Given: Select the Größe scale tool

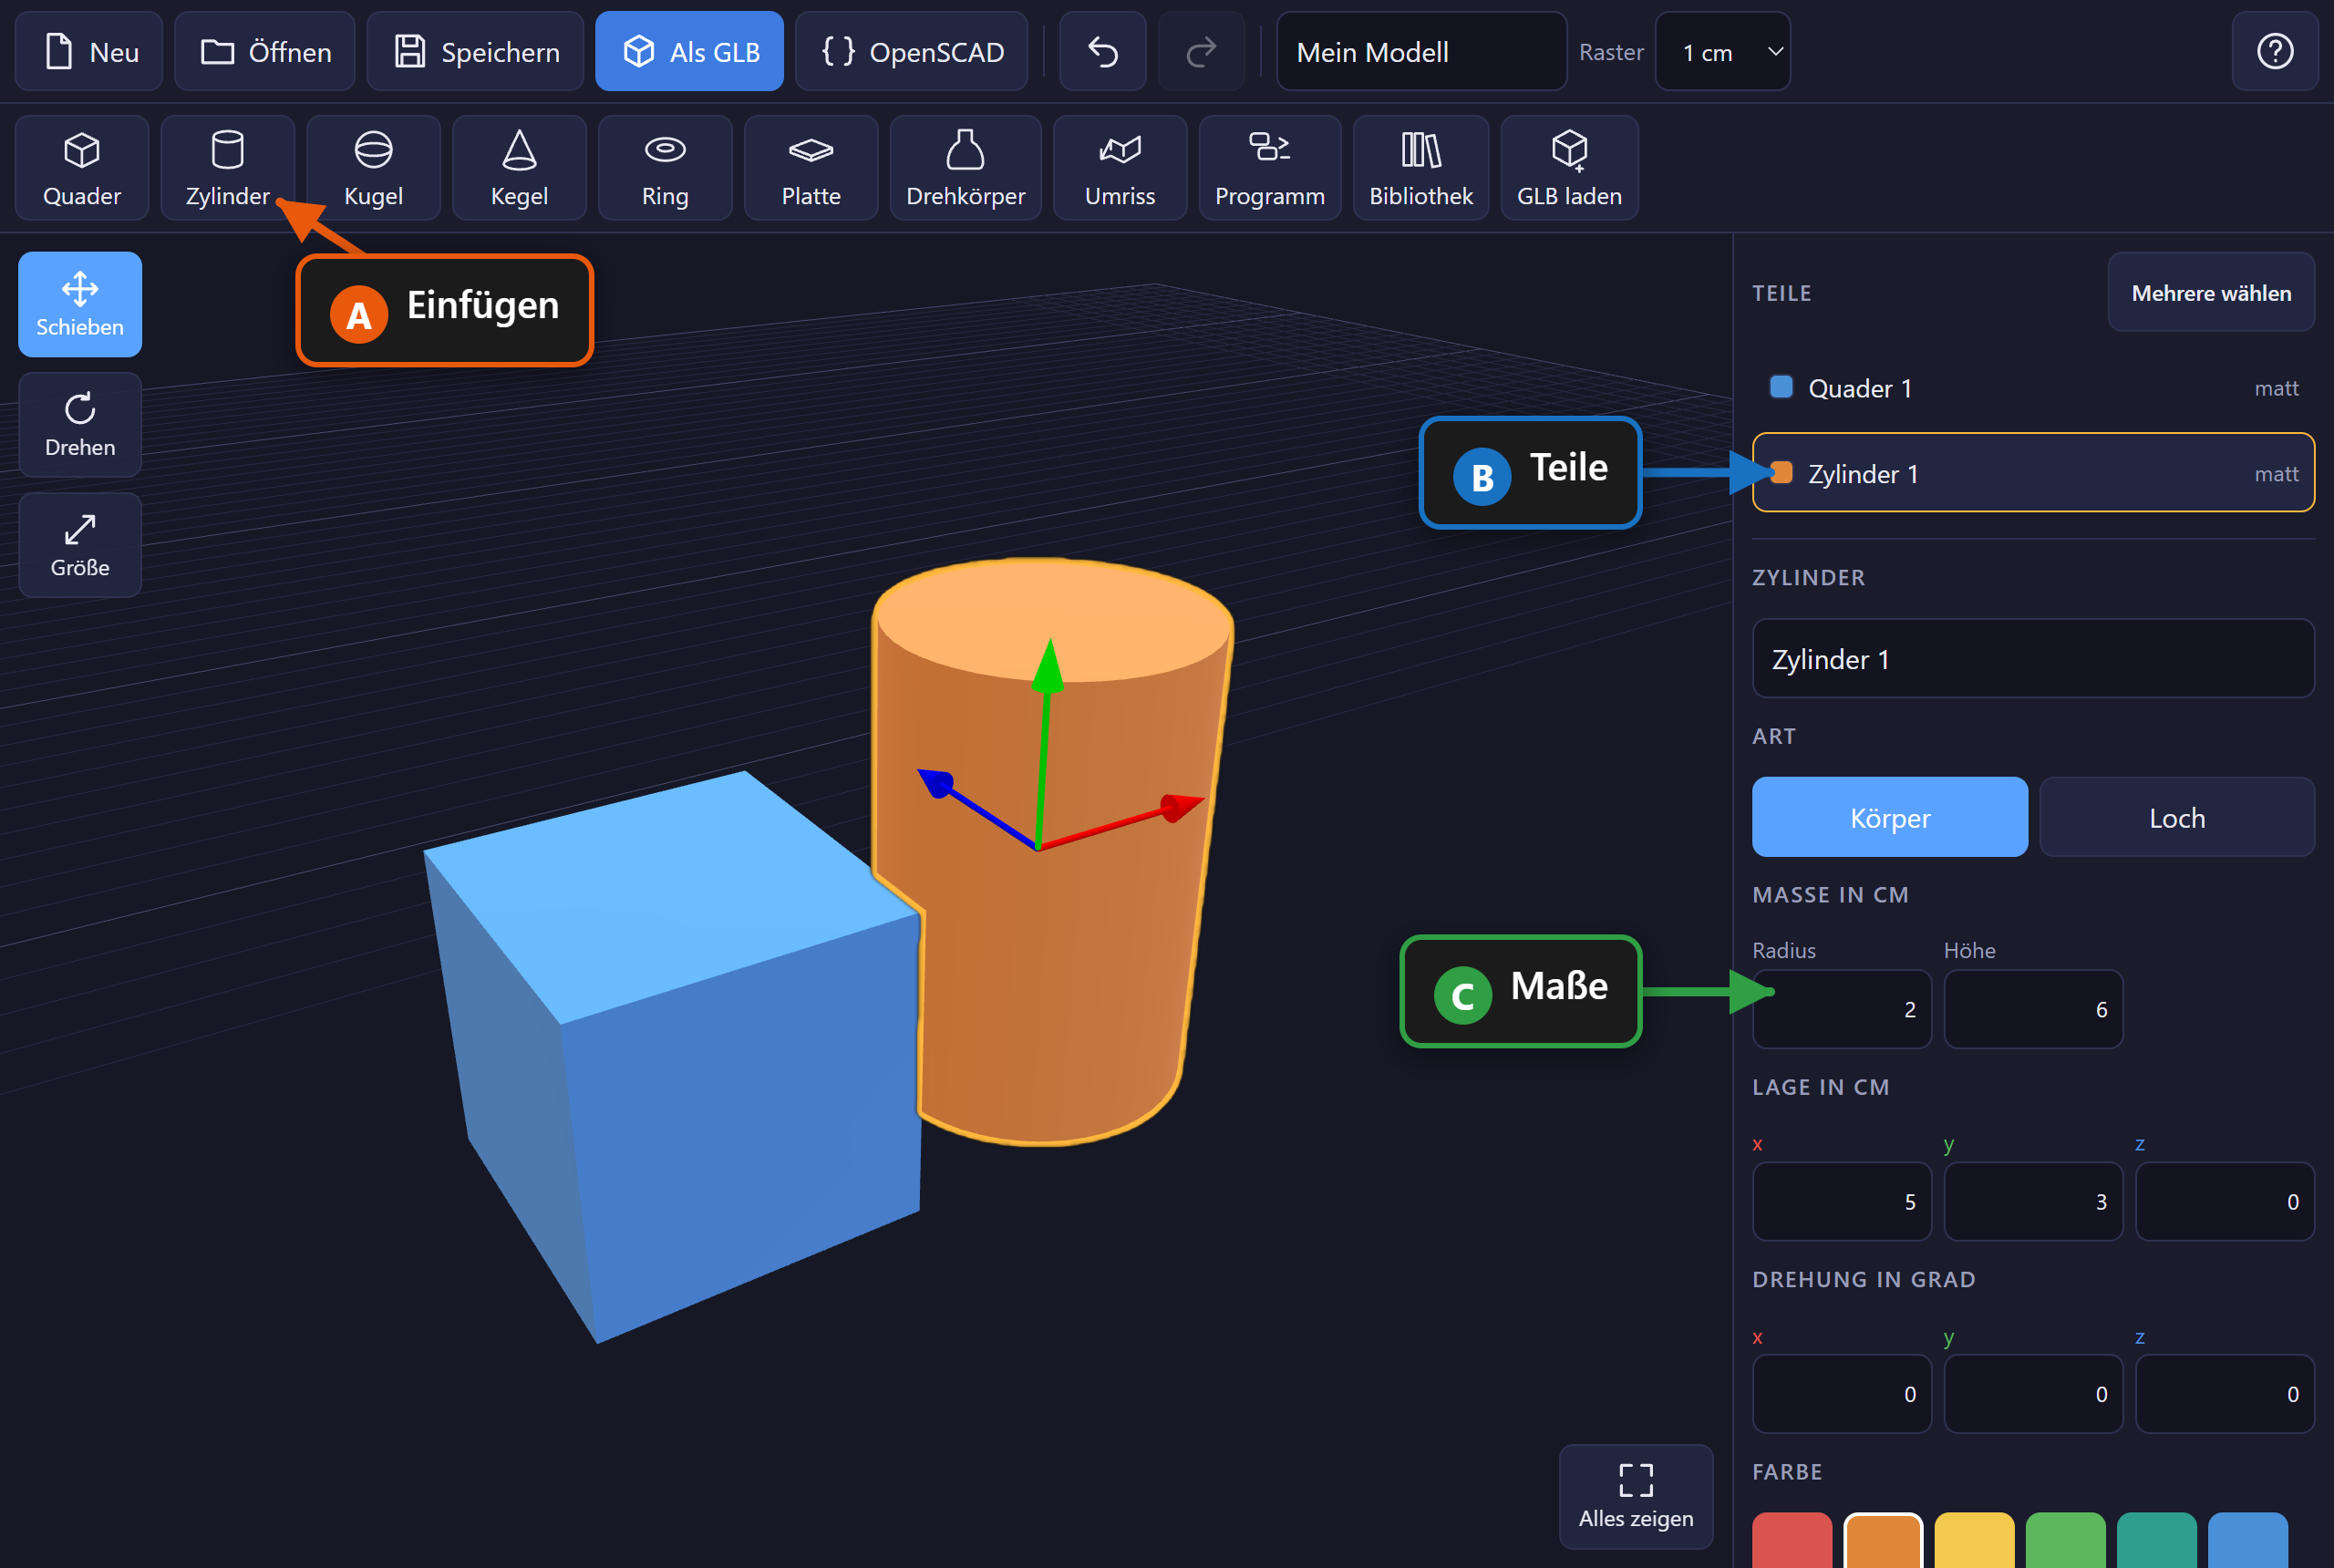Looking at the screenshot, I should click(80, 545).
